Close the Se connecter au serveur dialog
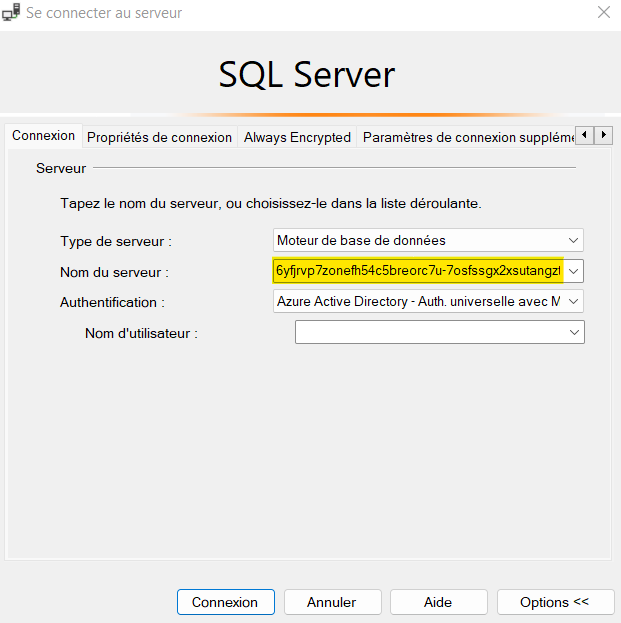 point(603,13)
